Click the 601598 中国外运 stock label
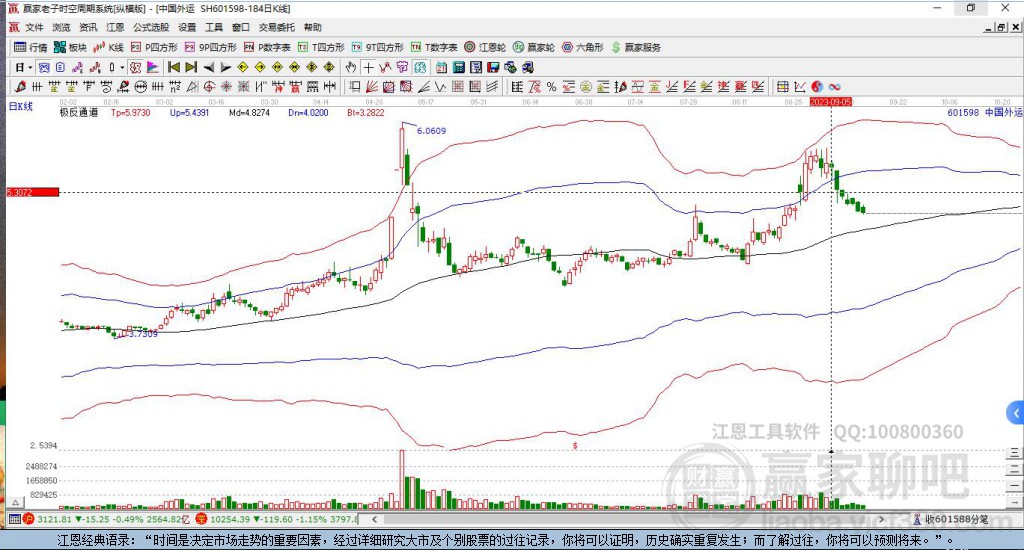The width and height of the screenshot is (1024, 550). (x=985, y=112)
